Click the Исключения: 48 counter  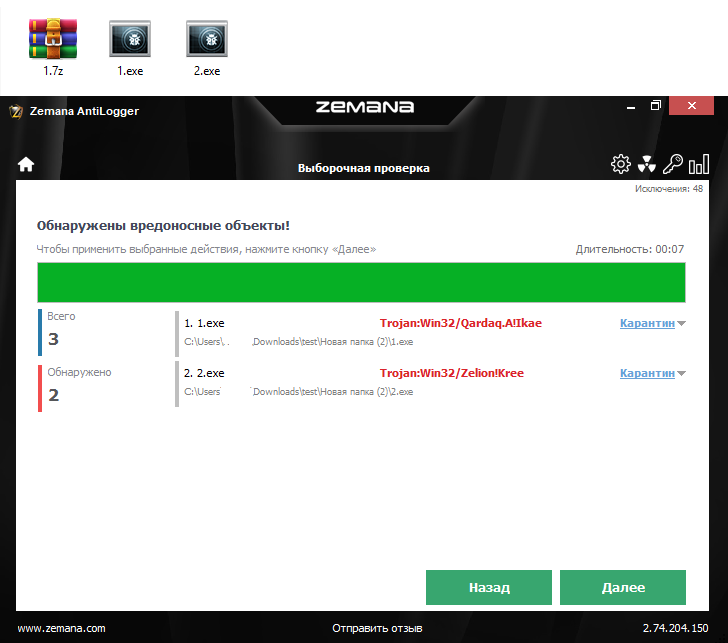pos(669,188)
